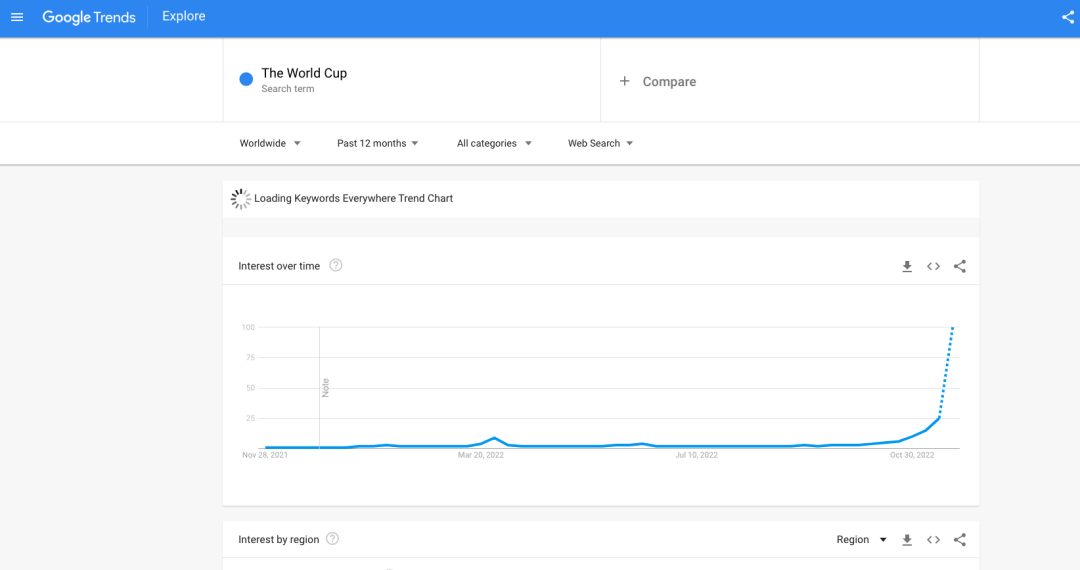Download the Interest by region data

click(907, 540)
